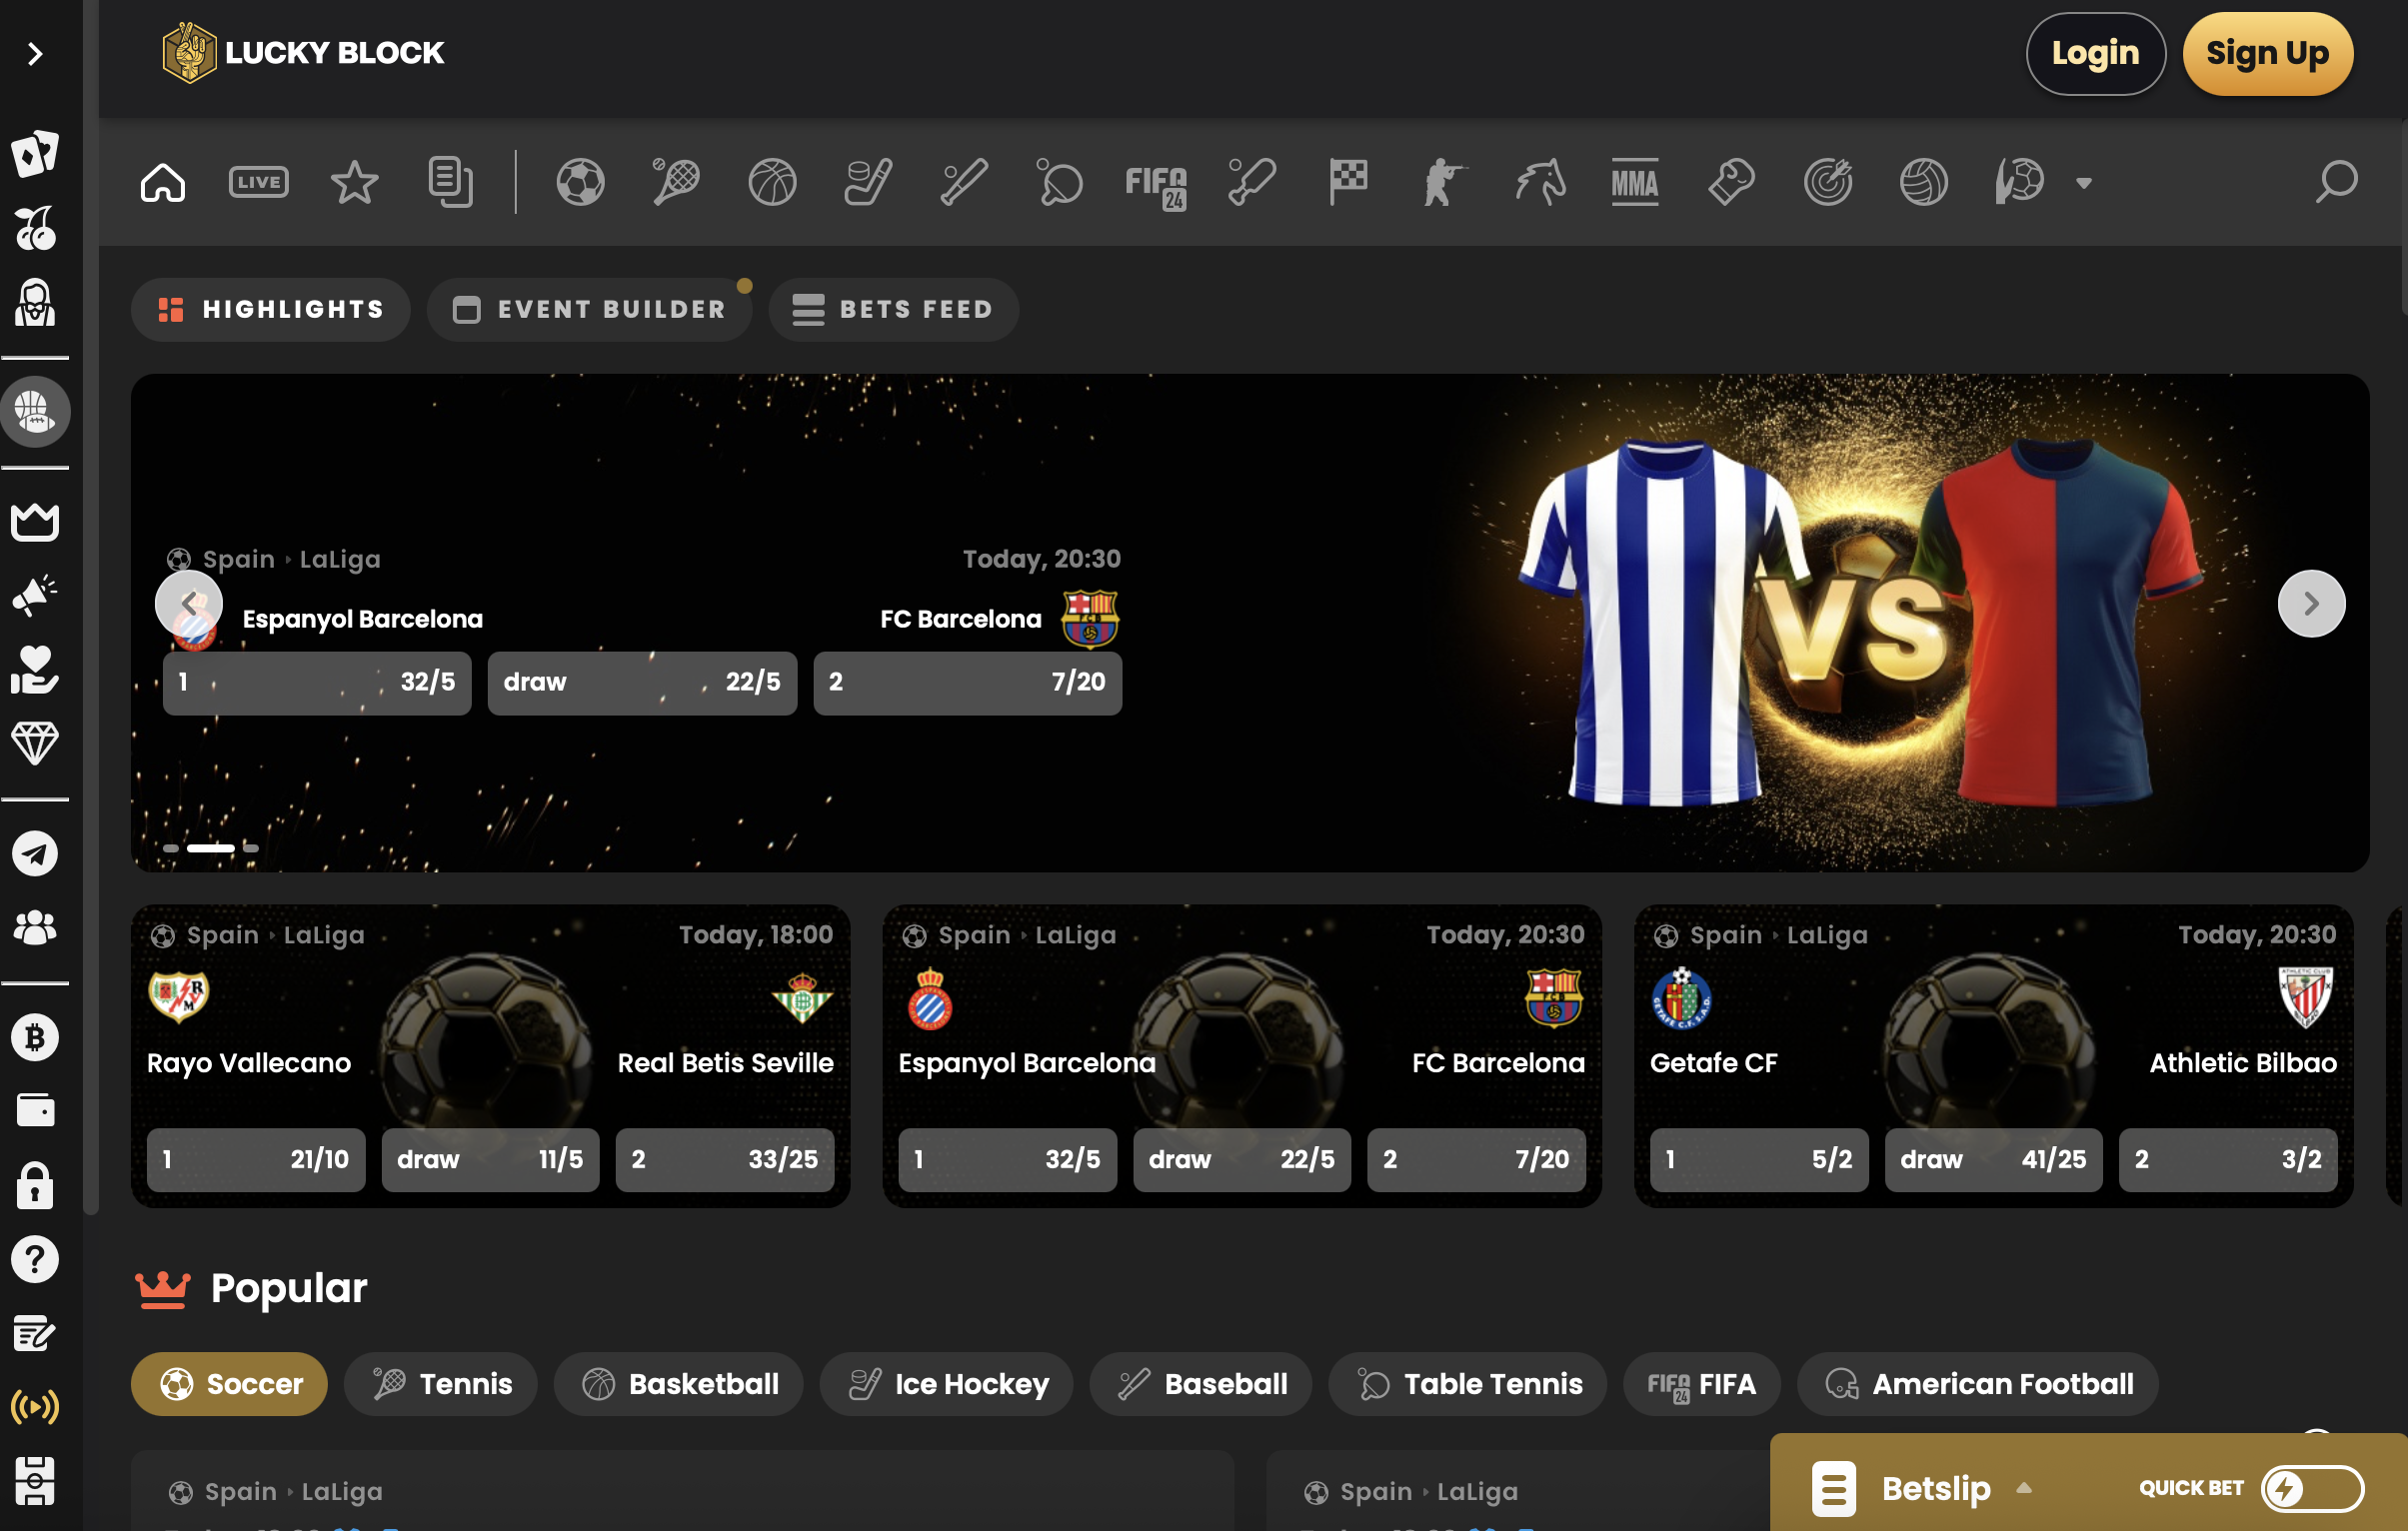Open the casino cards icon in sidebar
The width and height of the screenshot is (2408, 1531).
tap(35, 153)
